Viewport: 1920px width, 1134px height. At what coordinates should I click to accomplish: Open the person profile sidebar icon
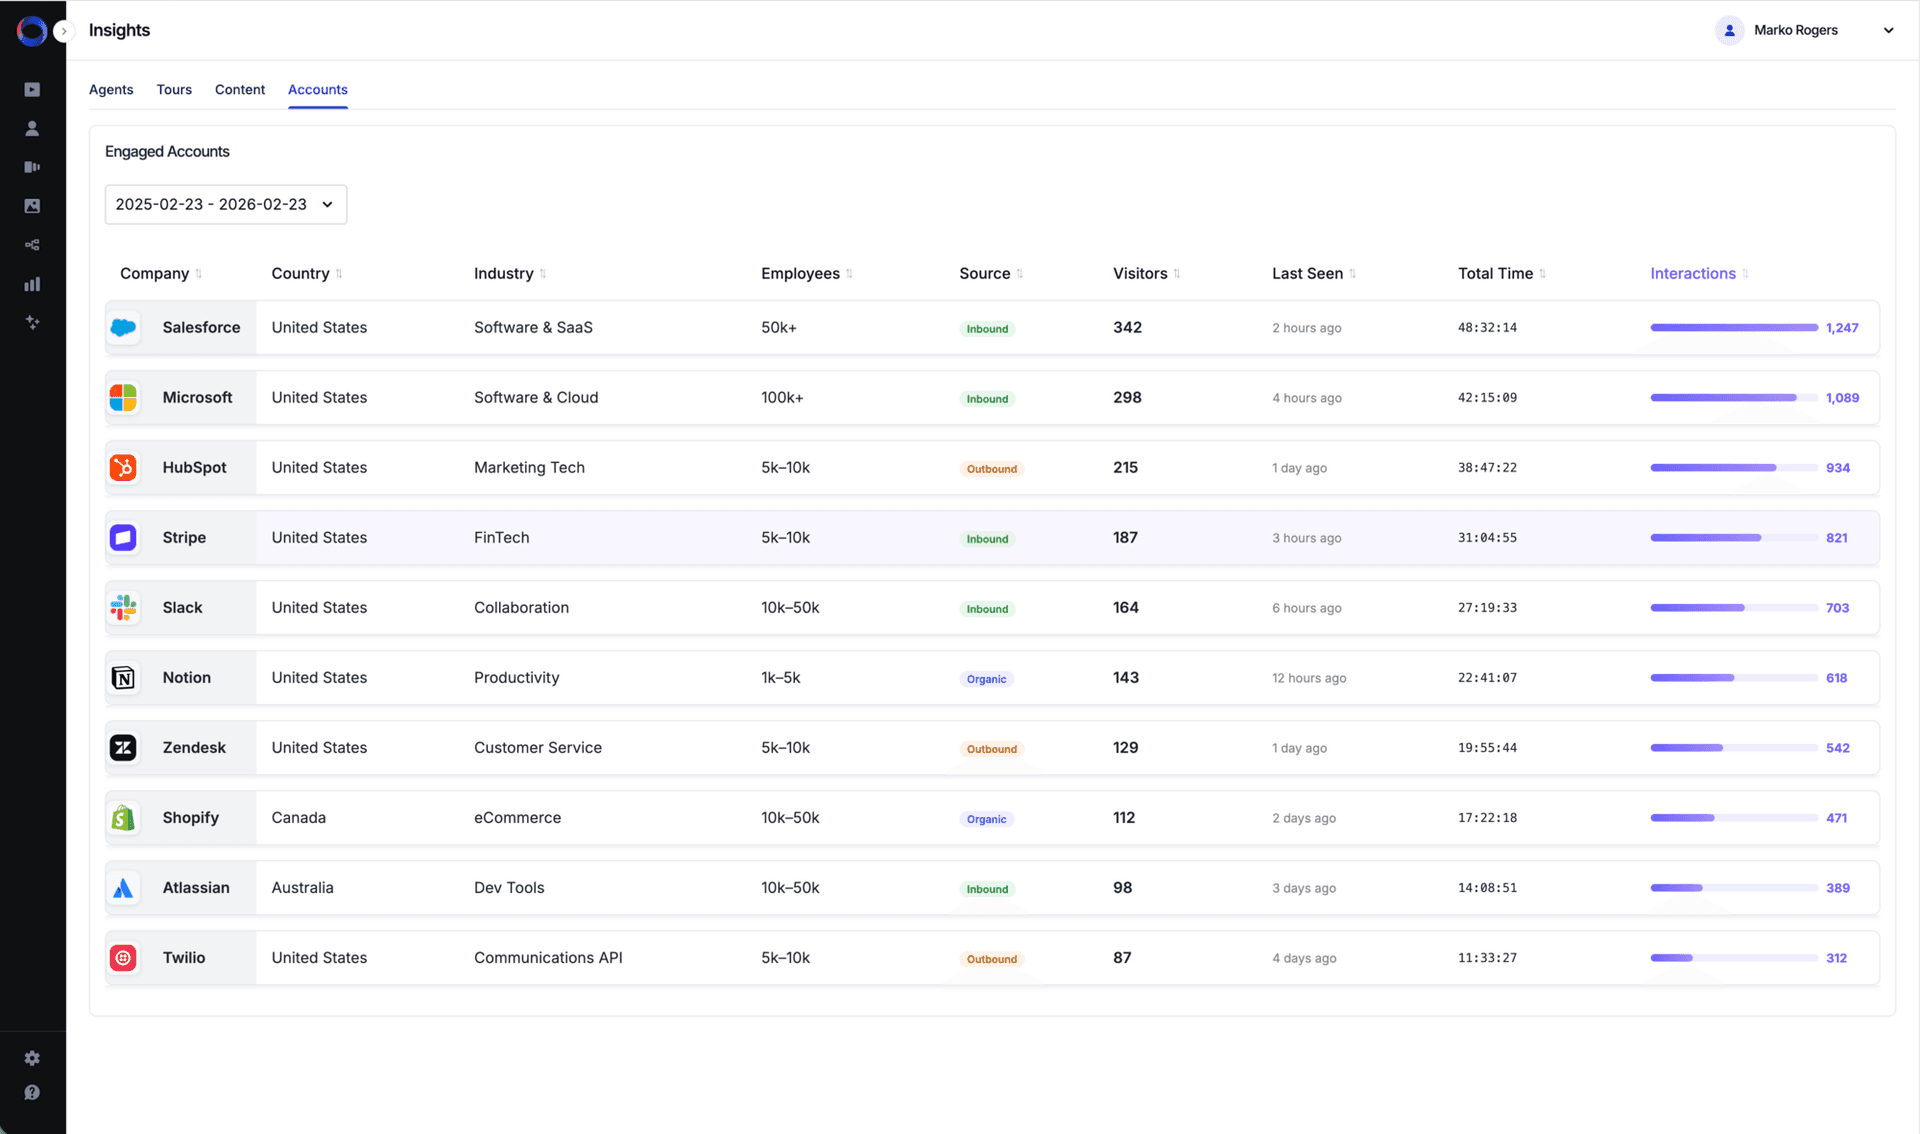tap(32, 129)
